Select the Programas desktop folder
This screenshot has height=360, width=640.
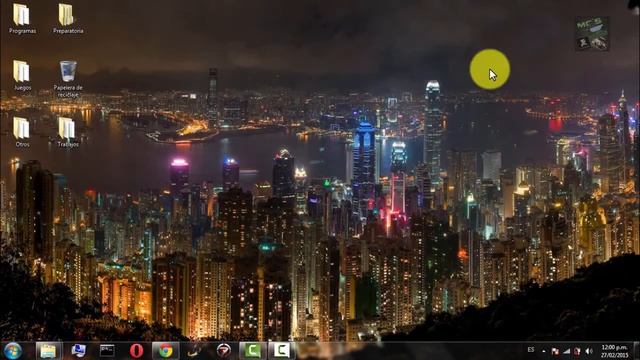coord(22,19)
